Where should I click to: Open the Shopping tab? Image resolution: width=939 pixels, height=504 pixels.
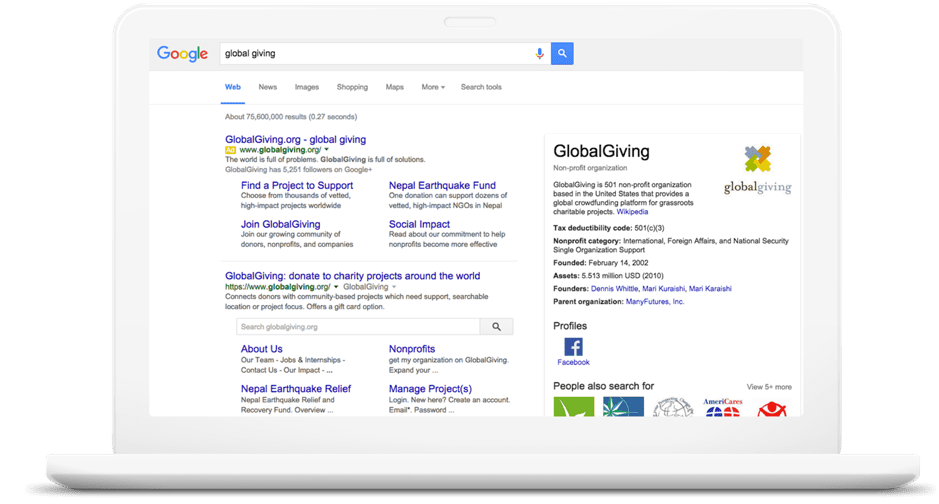click(352, 87)
